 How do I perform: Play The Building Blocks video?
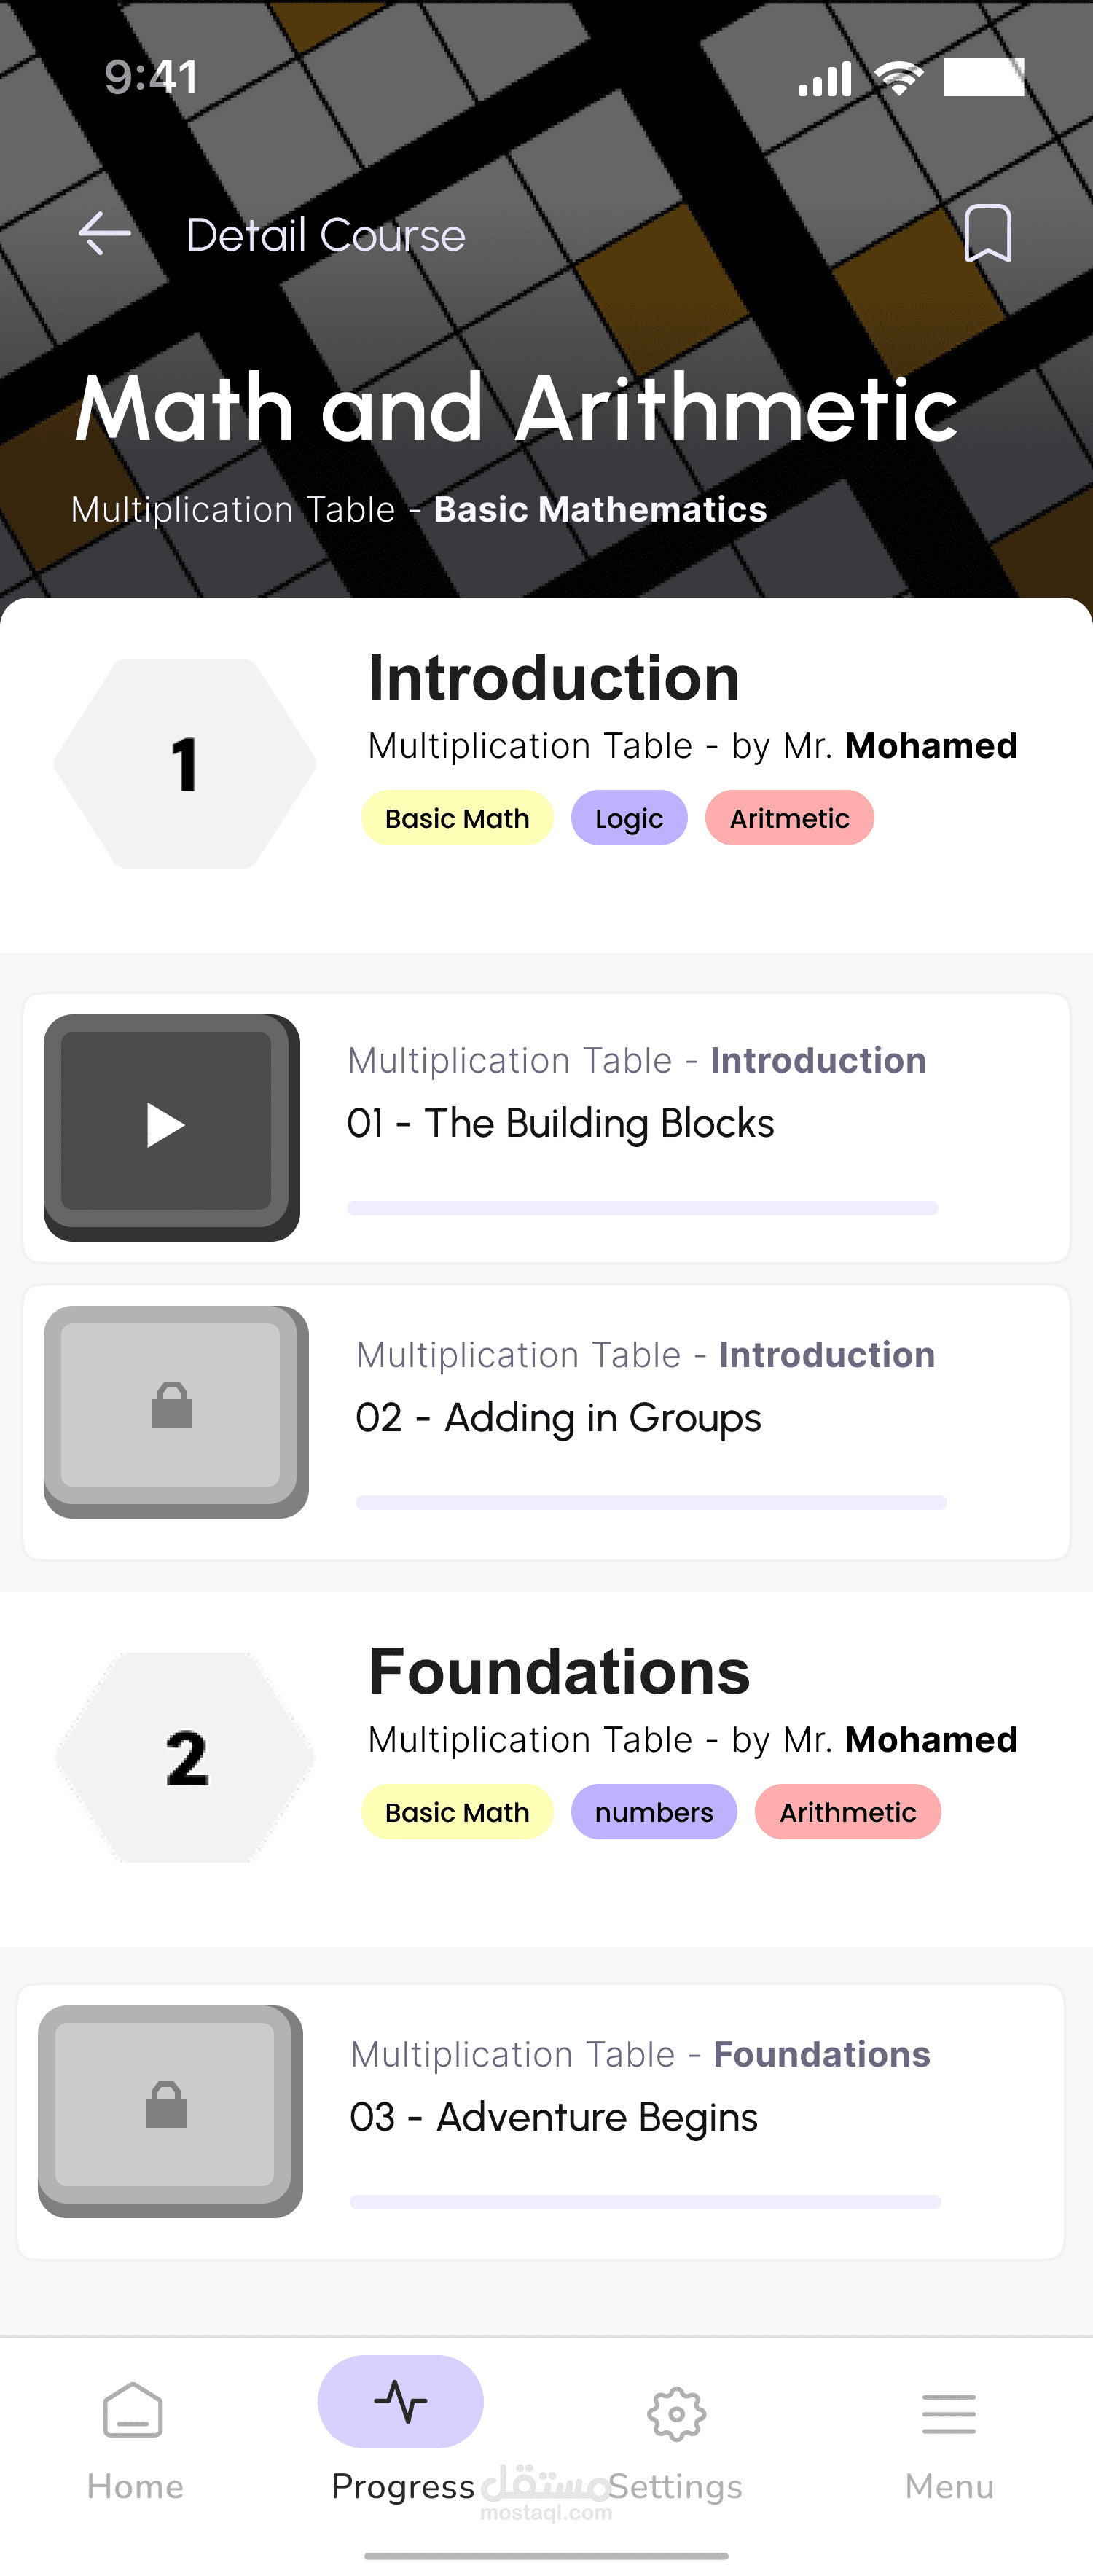coord(167,1125)
